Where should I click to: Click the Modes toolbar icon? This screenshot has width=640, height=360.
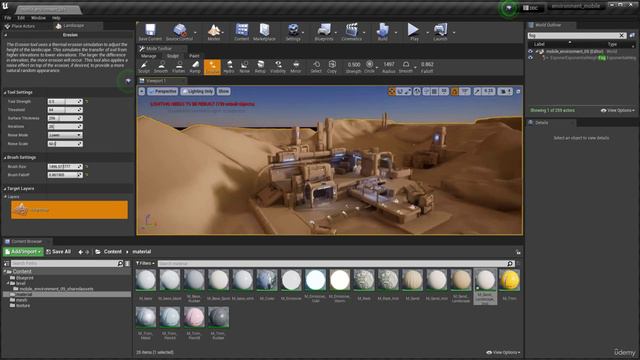(214, 32)
